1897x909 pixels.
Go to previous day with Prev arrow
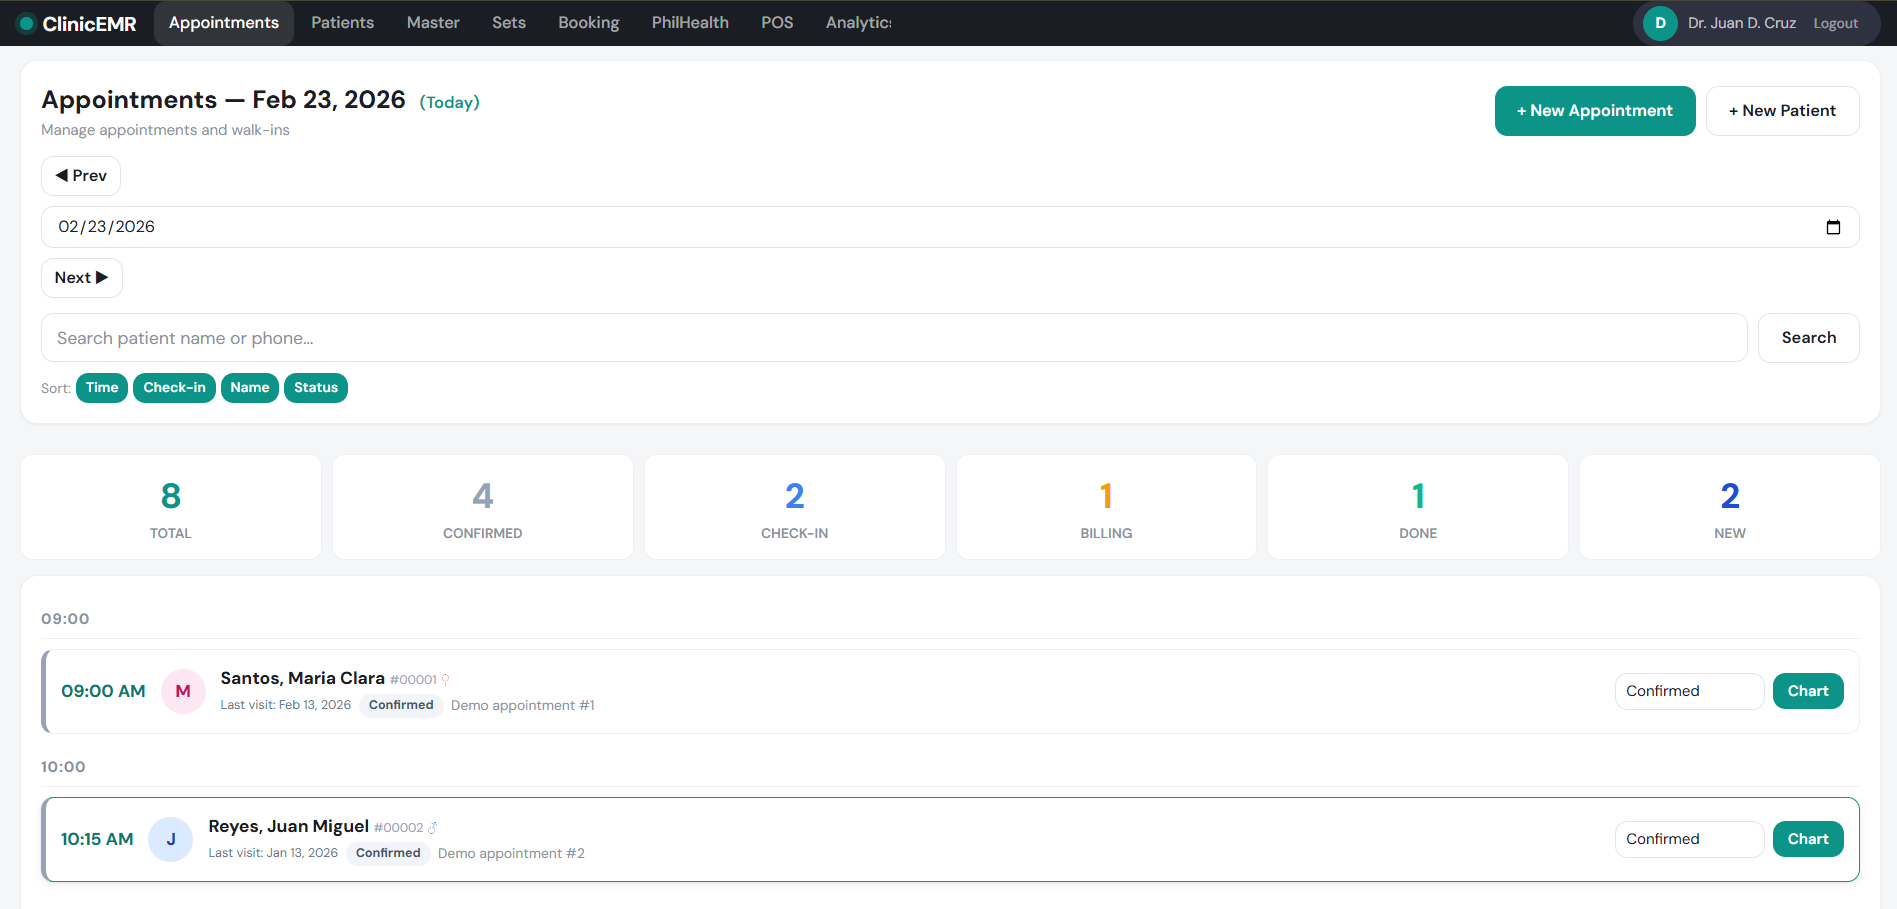coord(81,176)
